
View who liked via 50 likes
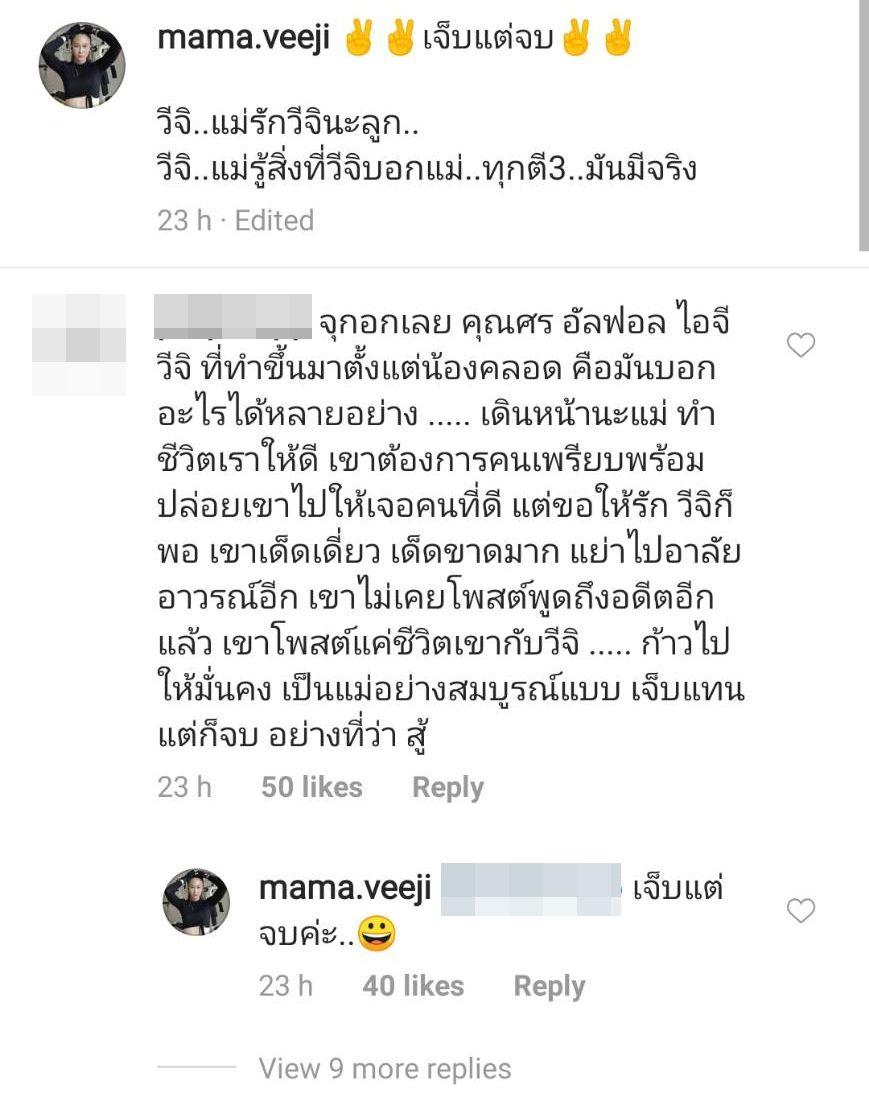click(312, 786)
